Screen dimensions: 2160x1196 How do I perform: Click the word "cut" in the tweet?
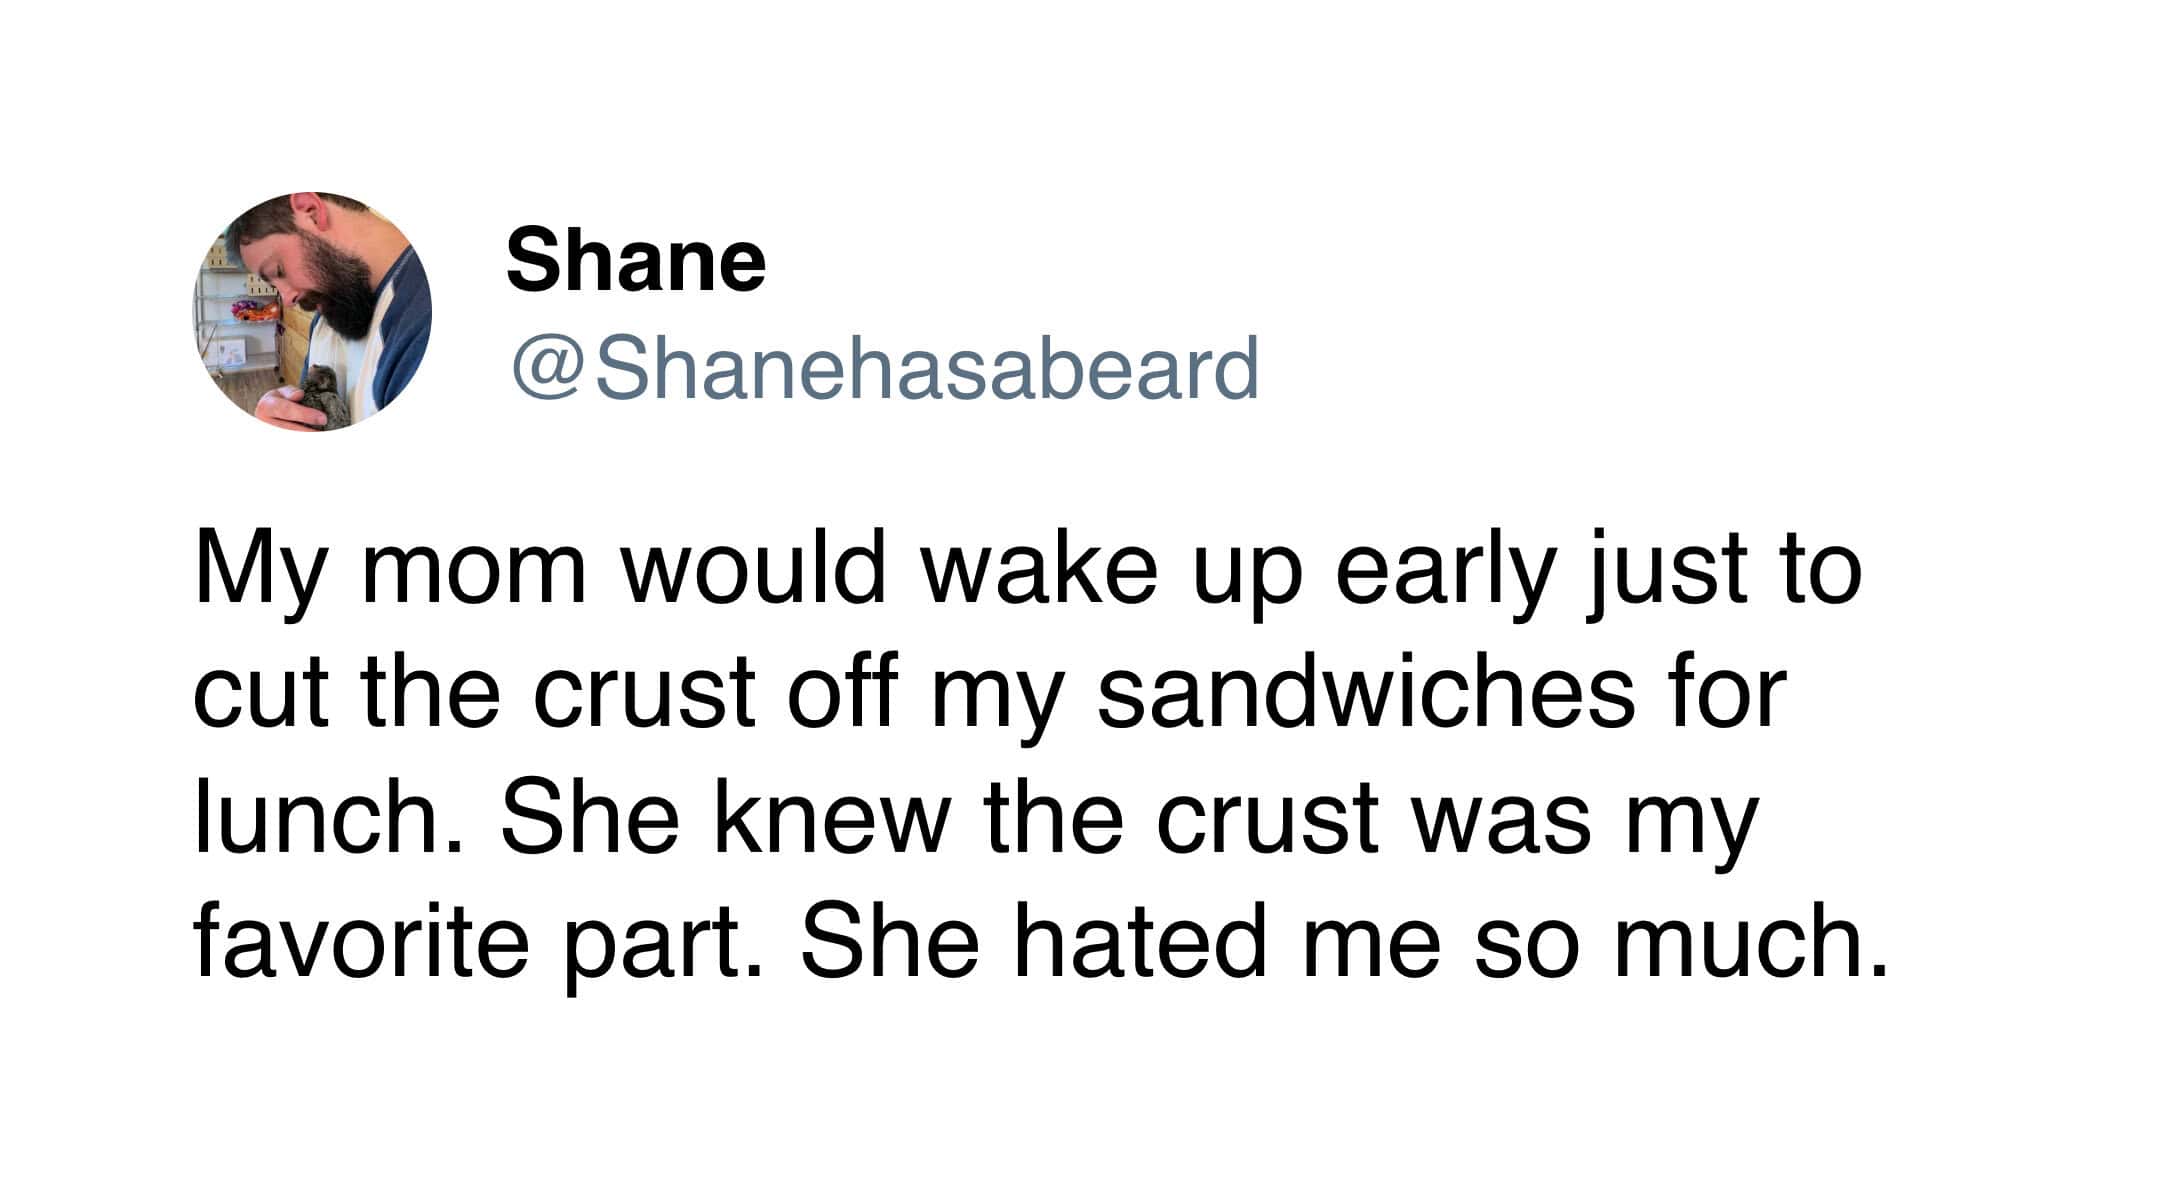[260, 693]
